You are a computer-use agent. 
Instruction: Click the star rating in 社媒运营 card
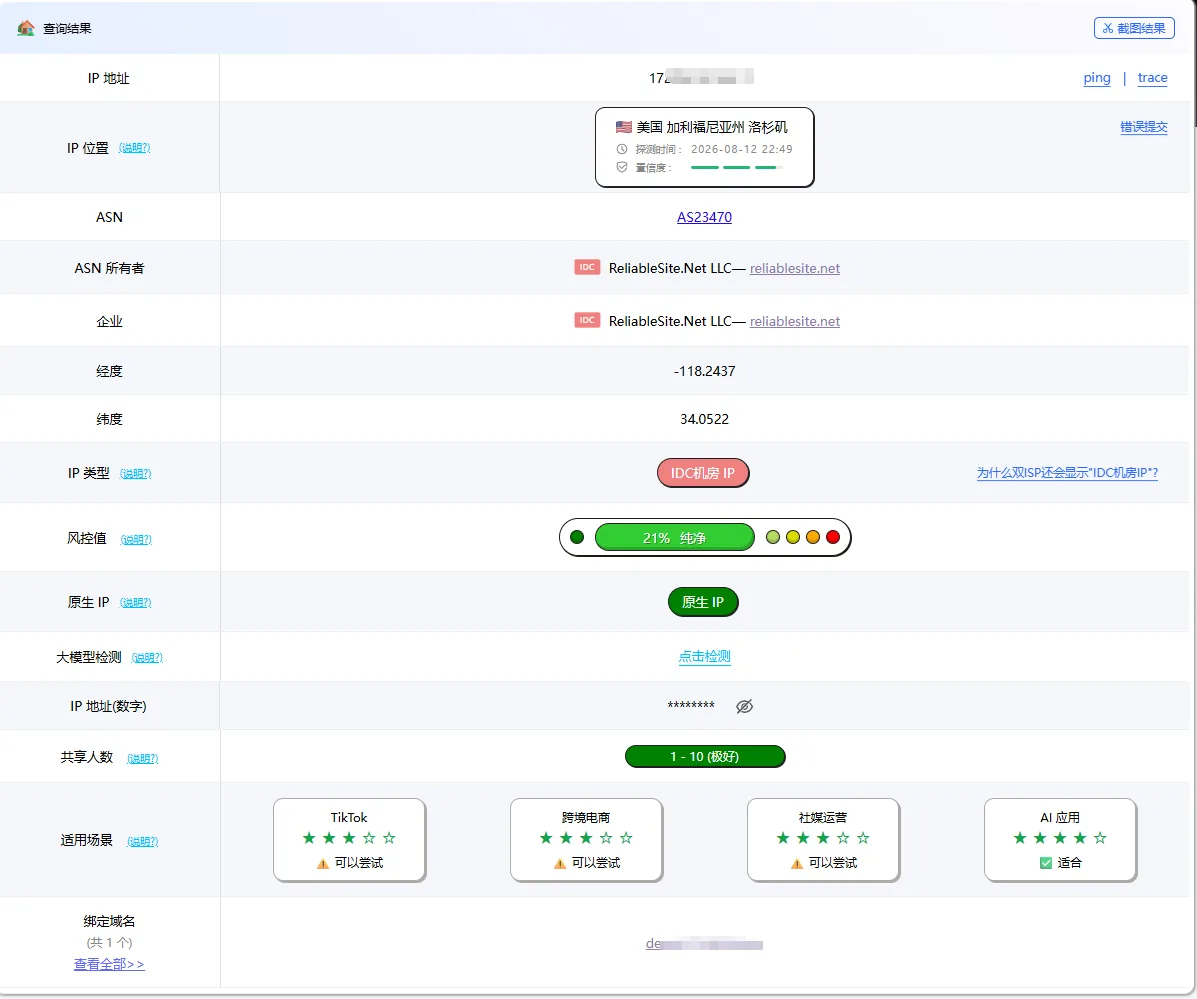click(x=823, y=838)
